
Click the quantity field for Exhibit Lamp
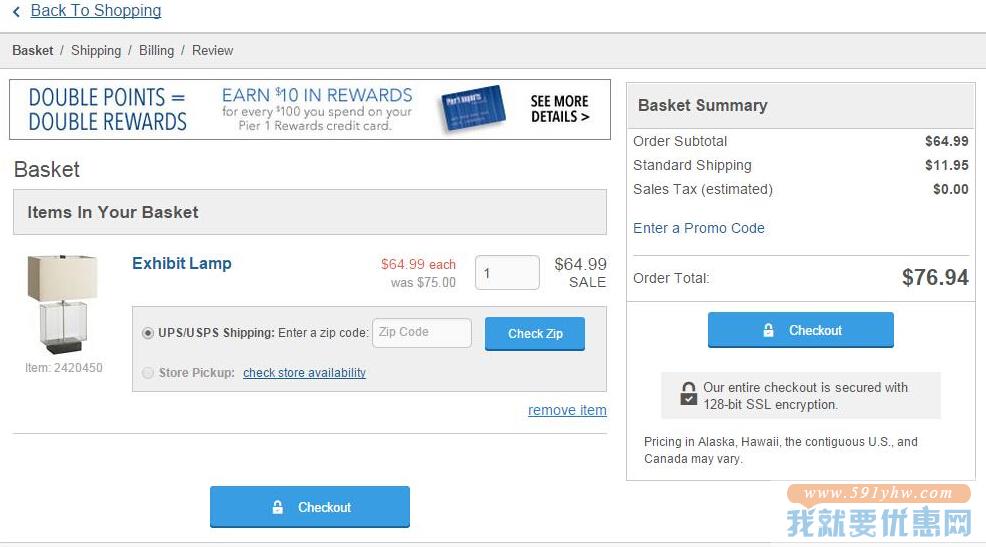tap(507, 273)
